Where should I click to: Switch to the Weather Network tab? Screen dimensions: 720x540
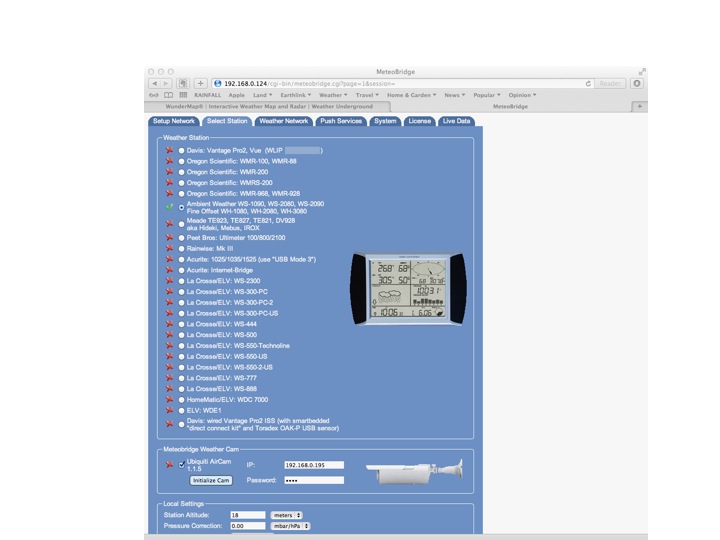click(x=283, y=121)
